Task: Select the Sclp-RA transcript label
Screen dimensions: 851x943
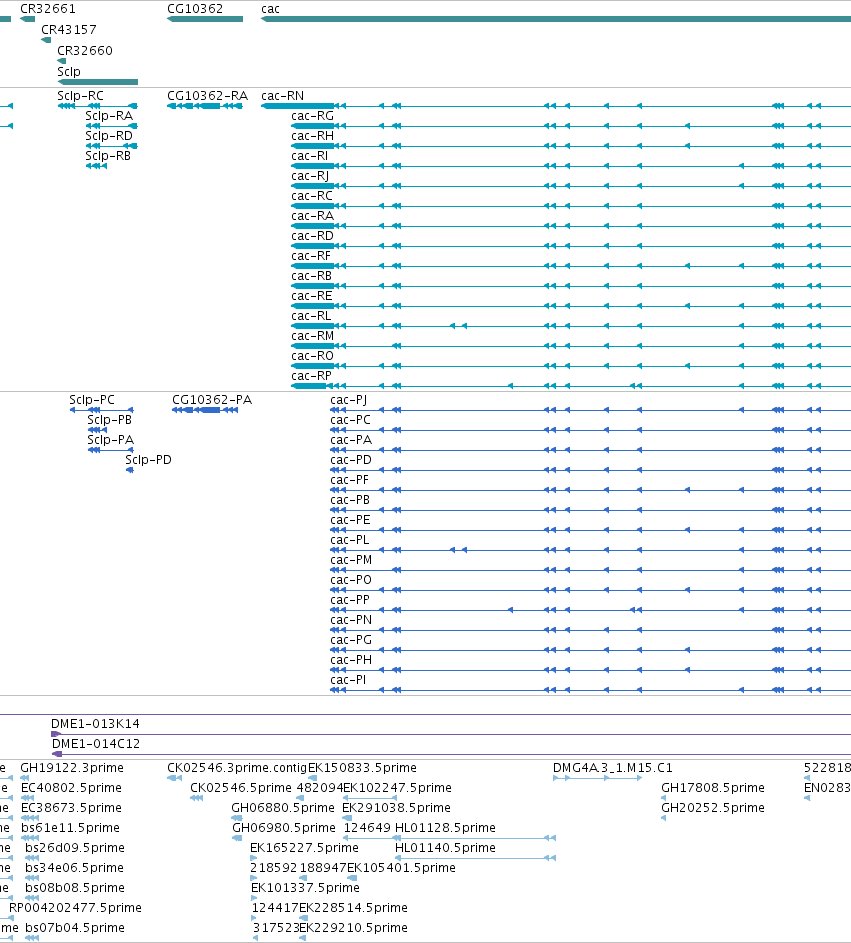Action: [x=109, y=116]
